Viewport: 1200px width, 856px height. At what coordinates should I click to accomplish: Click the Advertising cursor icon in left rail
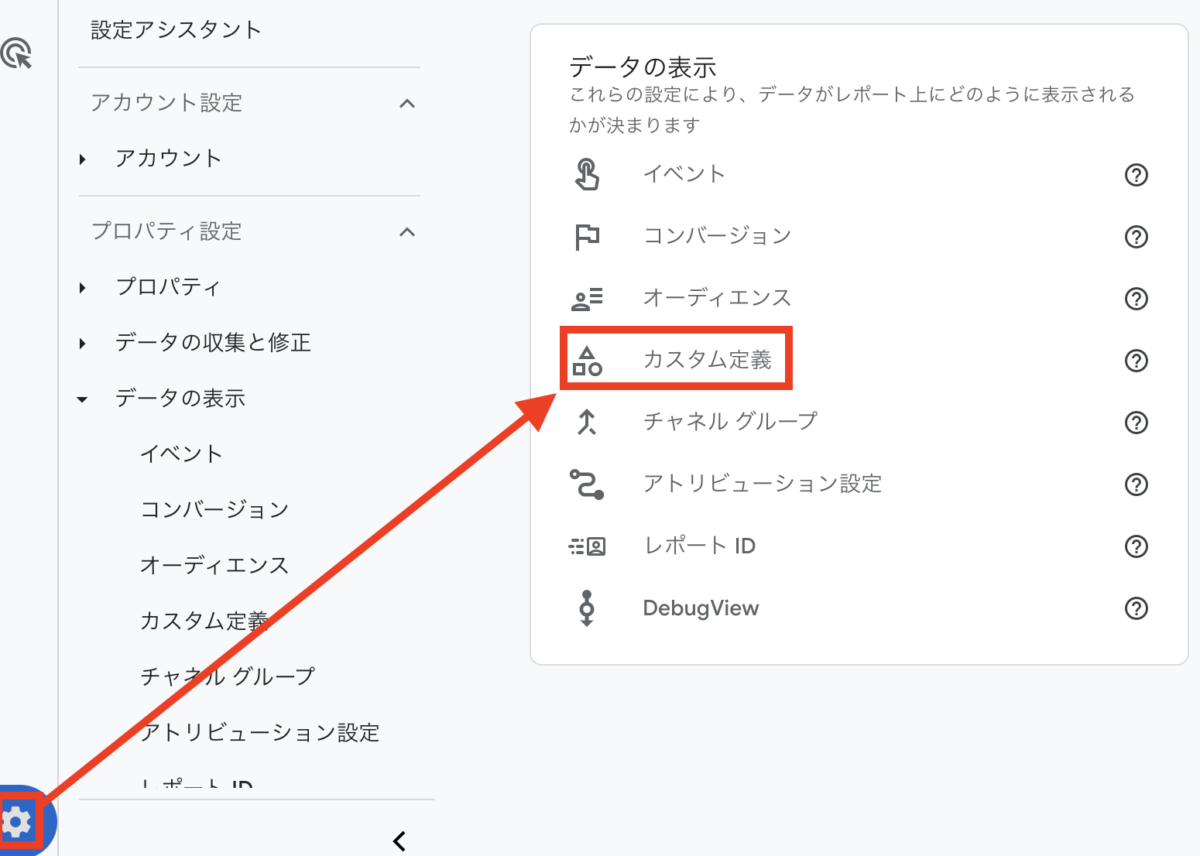tap(17, 53)
